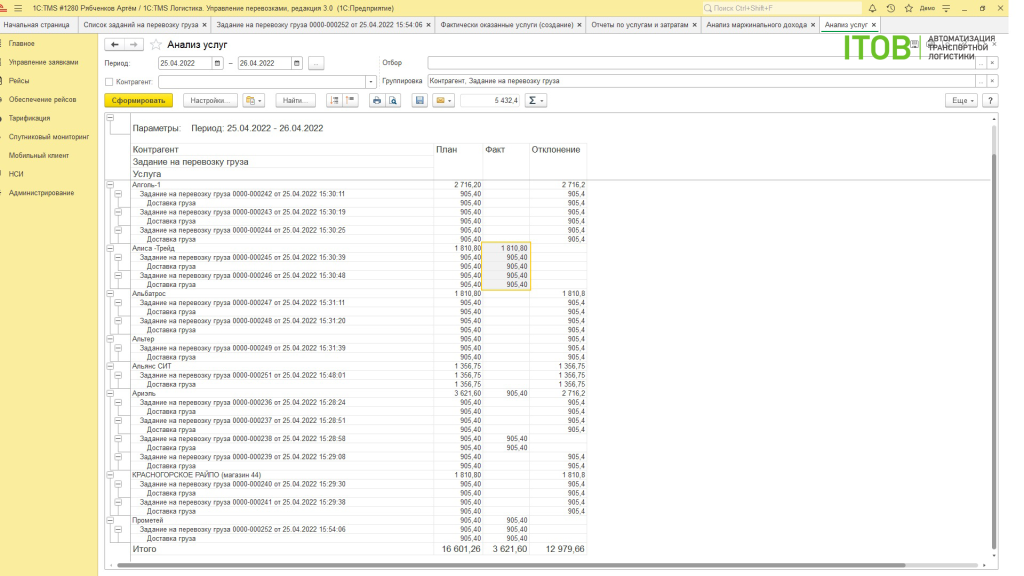1024x576 pixels.
Task: Open Отбор selection ellipsis
Action: (980, 63)
